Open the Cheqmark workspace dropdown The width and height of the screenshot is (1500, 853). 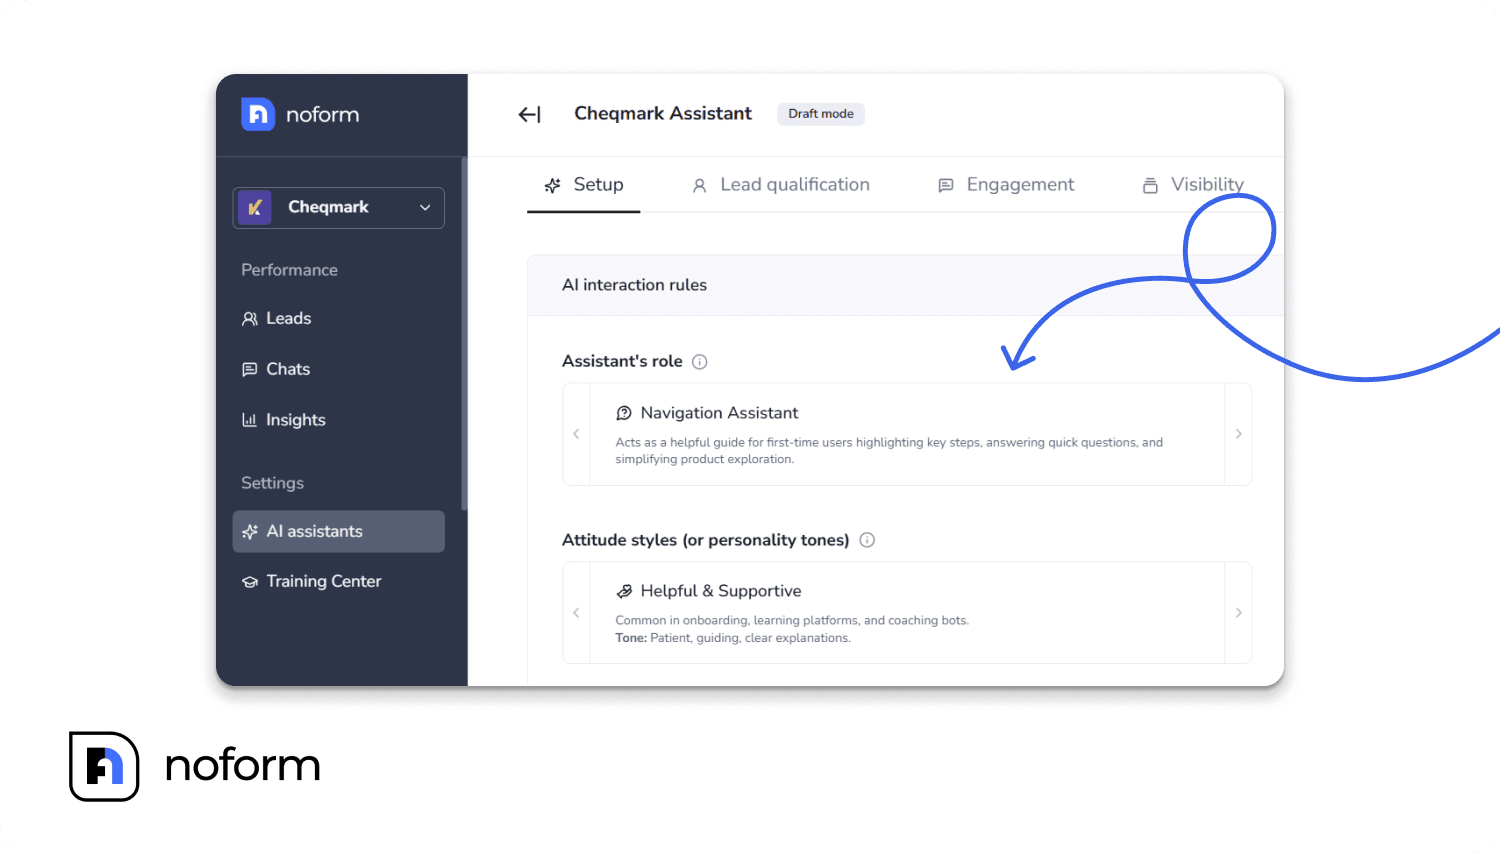(x=424, y=207)
